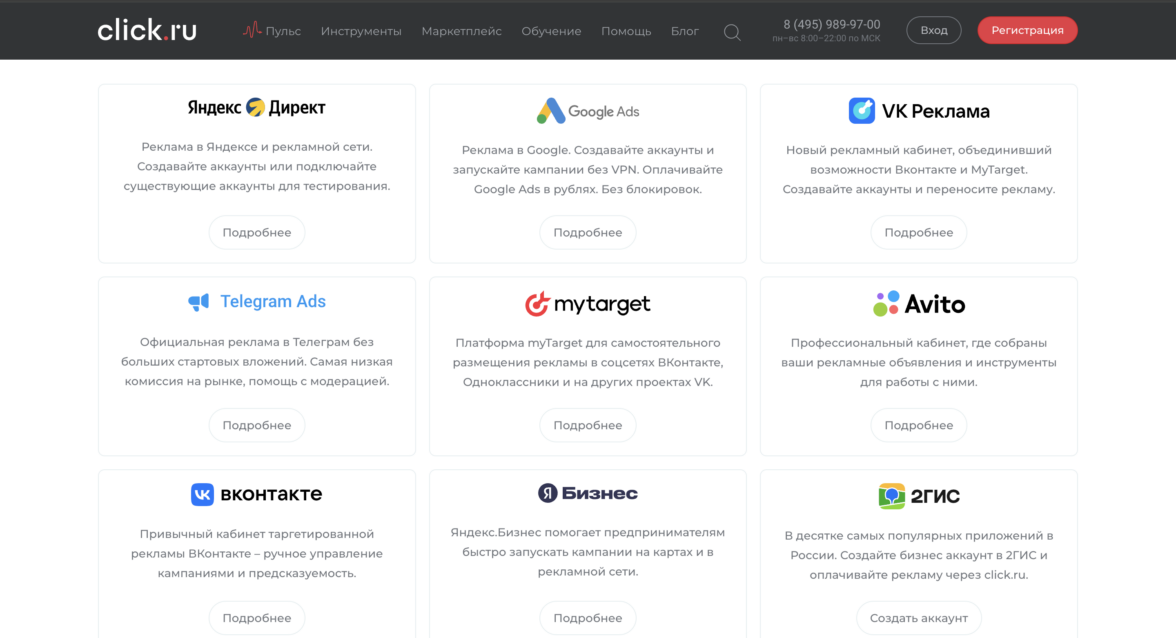Open the Пульс menu item

[x=283, y=31]
